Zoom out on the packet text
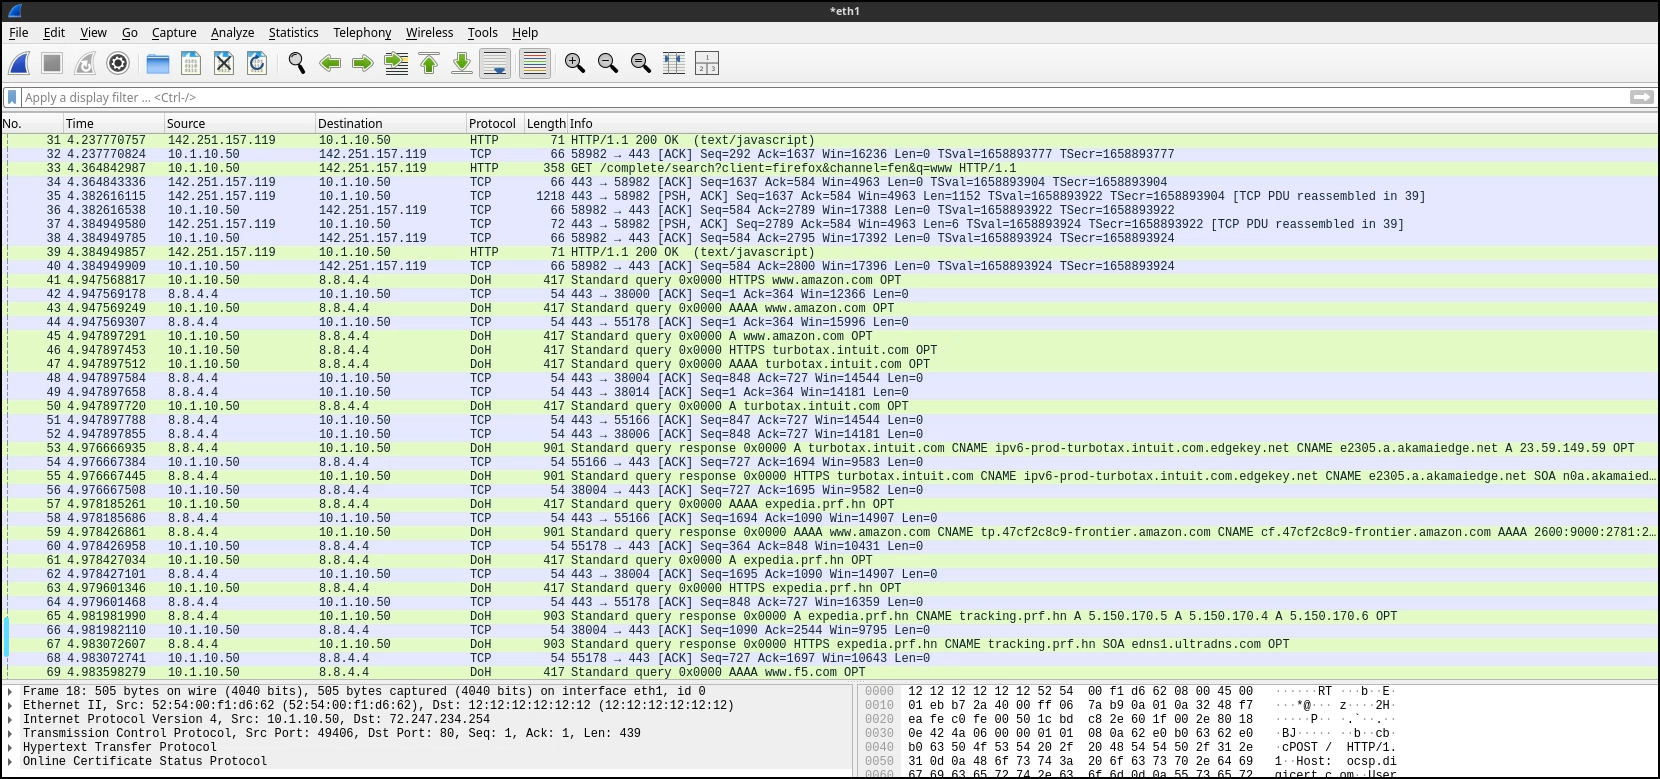This screenshot has height=779, width=1660. click(608, 63)
